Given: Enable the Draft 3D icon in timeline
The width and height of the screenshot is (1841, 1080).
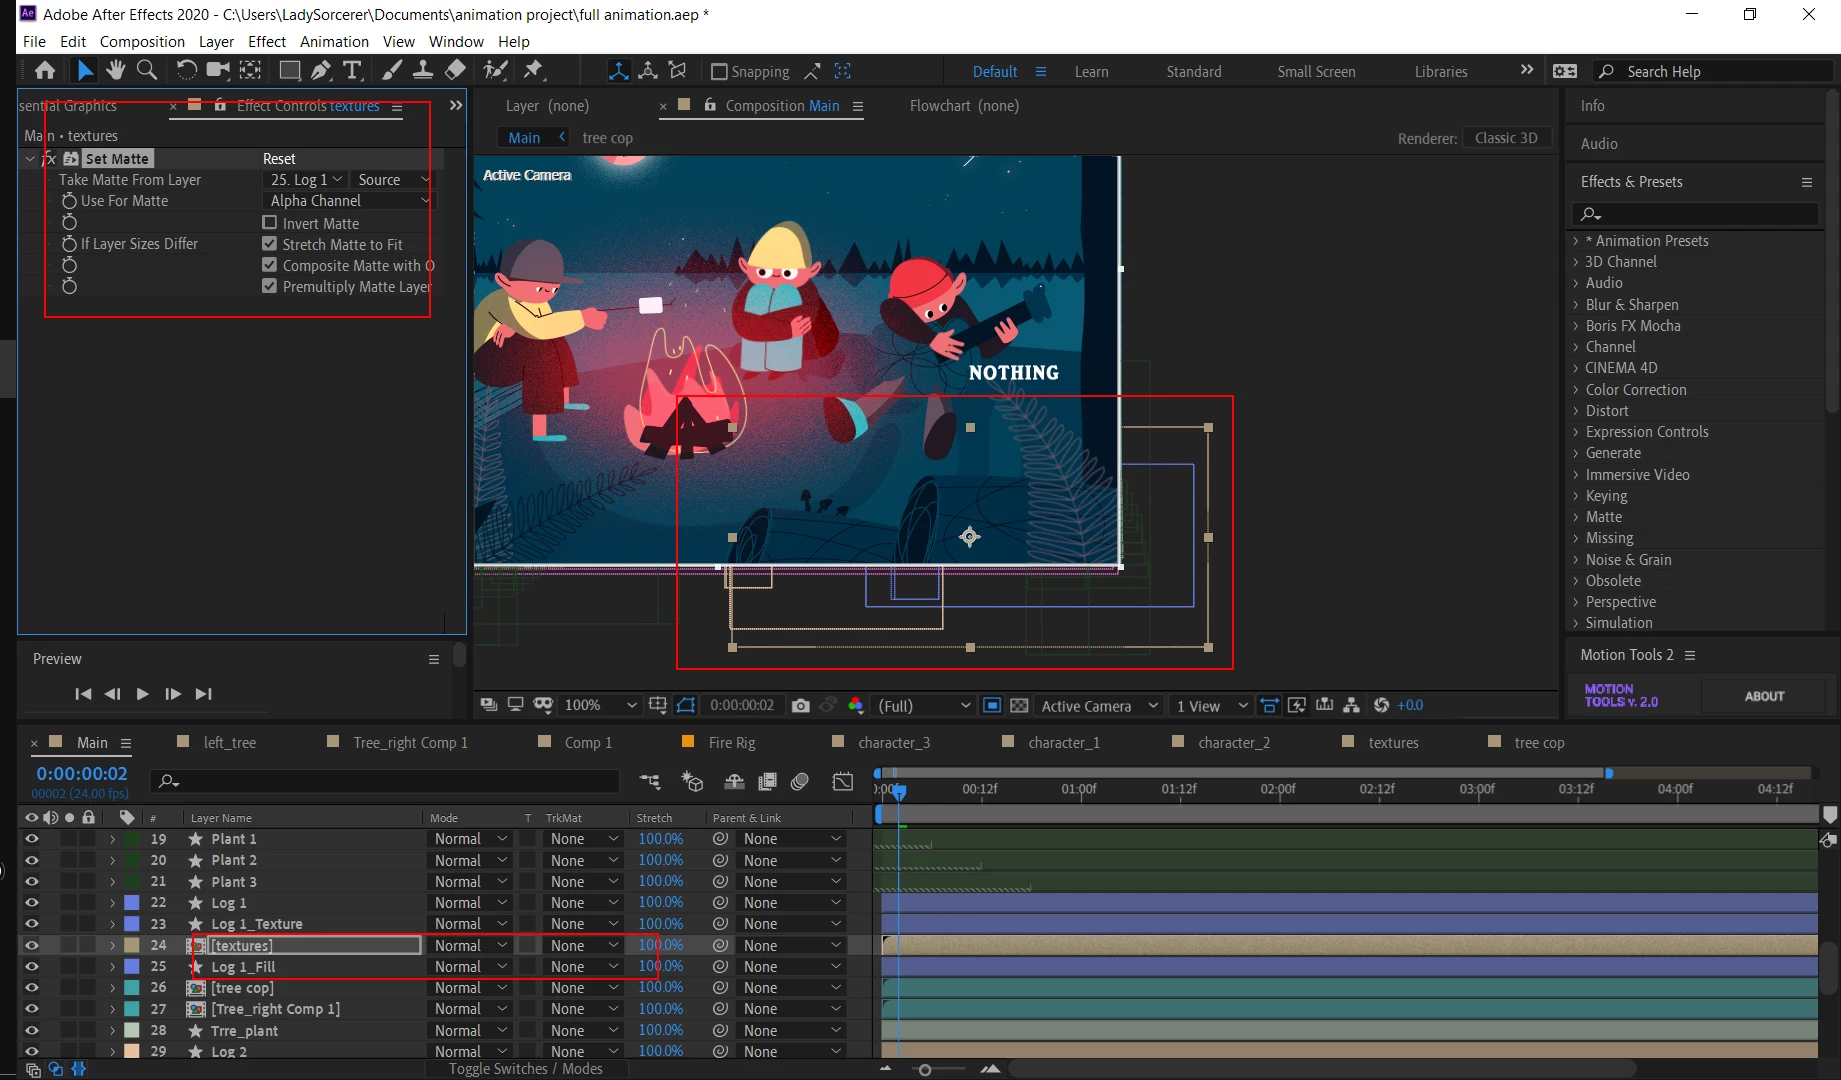Looking at the screenshot, I should [692, 782].
